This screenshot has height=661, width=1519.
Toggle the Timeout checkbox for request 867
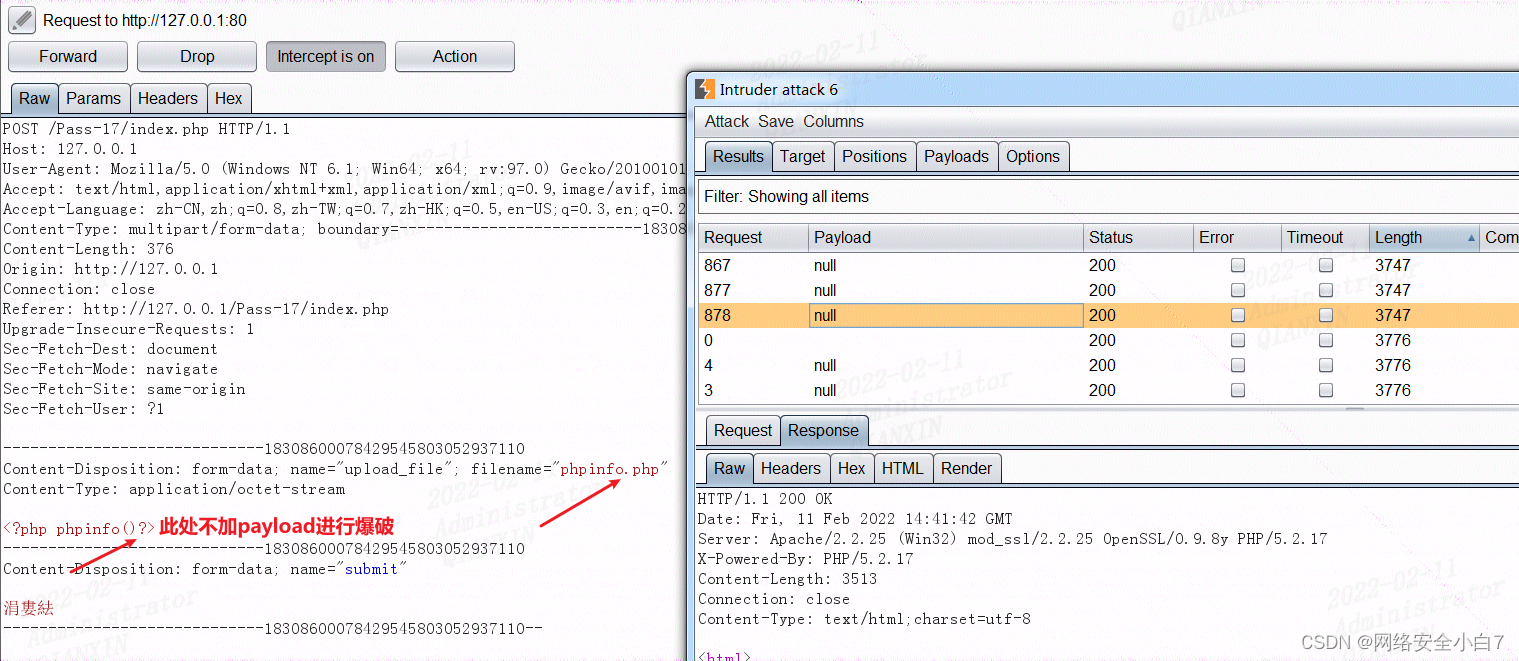pos(1326,265)
